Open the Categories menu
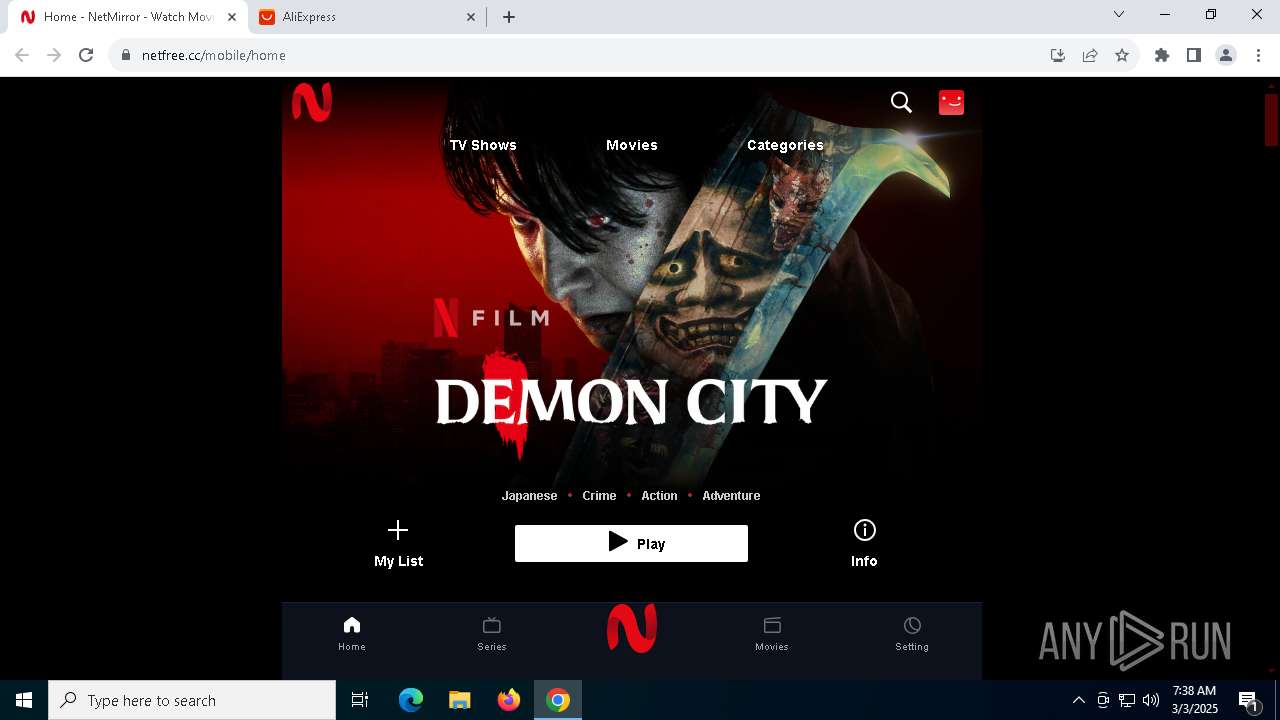This screenshot has width=1280, height=720. [x=785, y=145]
